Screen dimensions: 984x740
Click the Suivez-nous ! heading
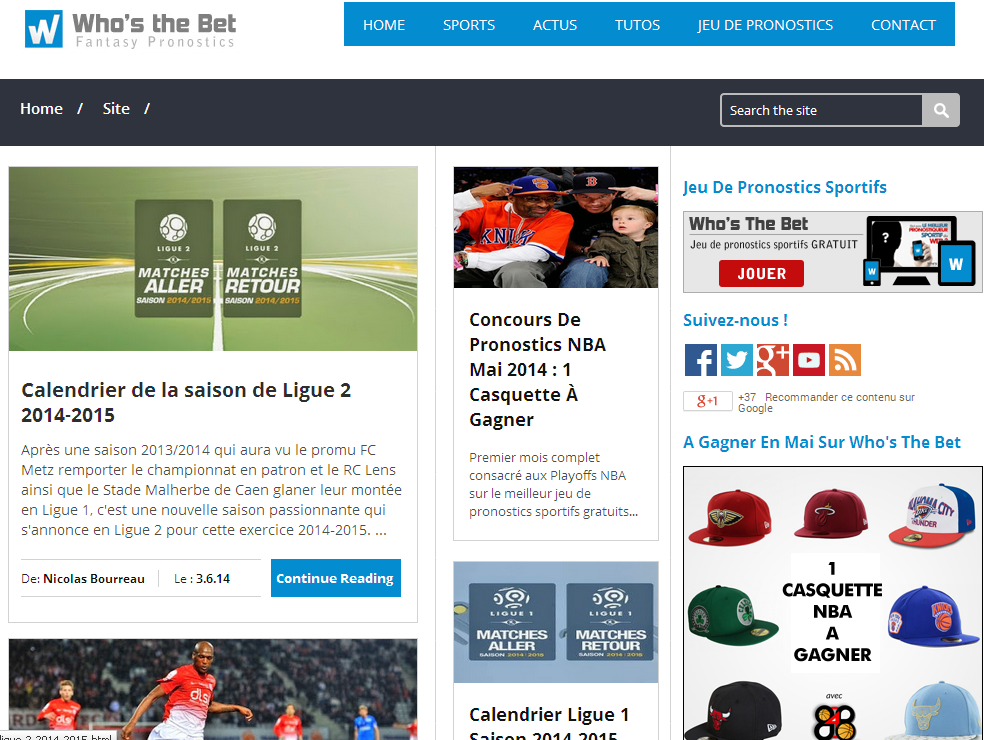click(x=735, y=320)
